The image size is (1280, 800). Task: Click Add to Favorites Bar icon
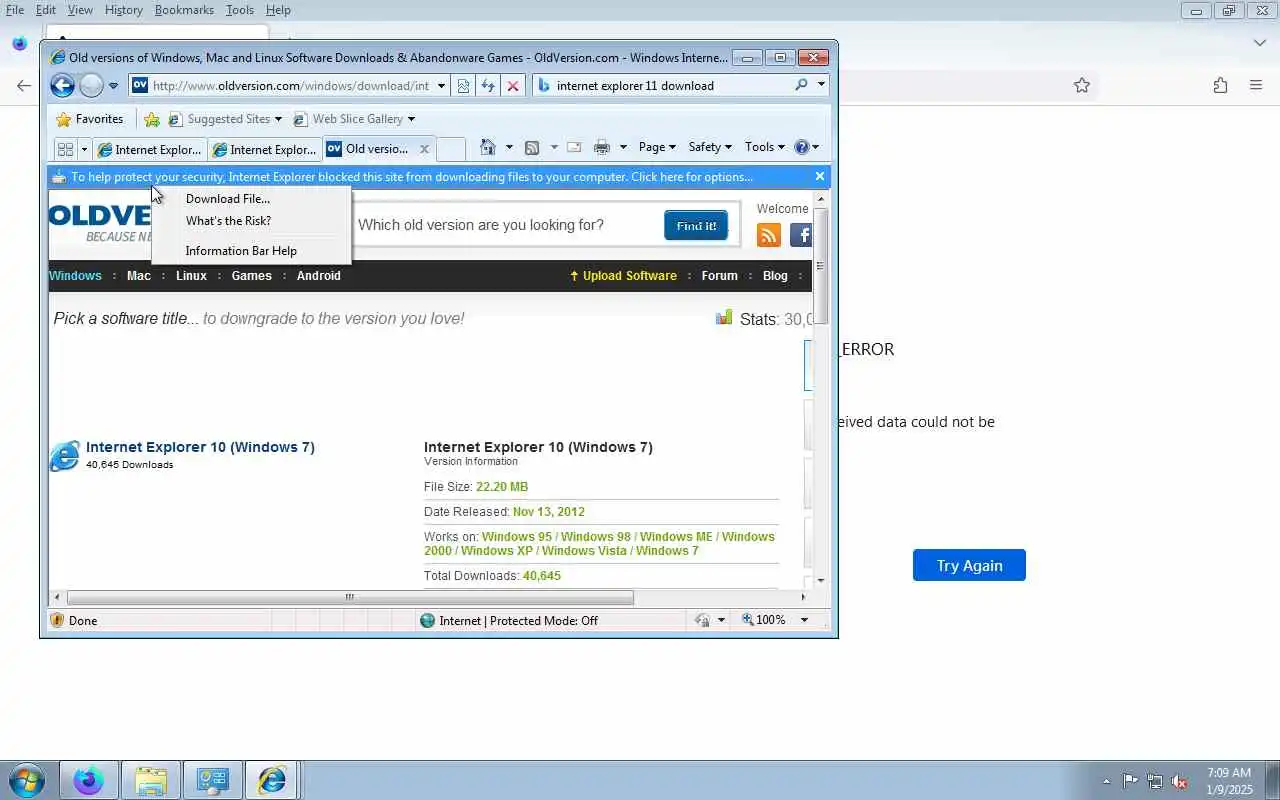coord(152,119)
